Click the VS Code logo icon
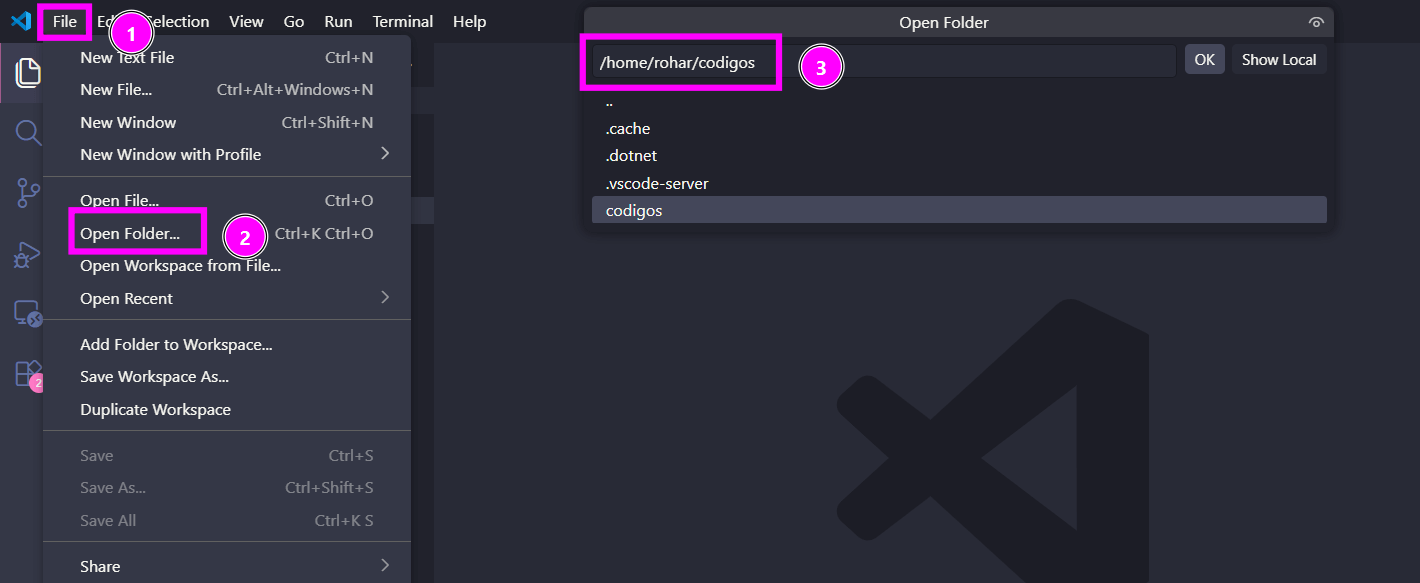 [21, 21]
